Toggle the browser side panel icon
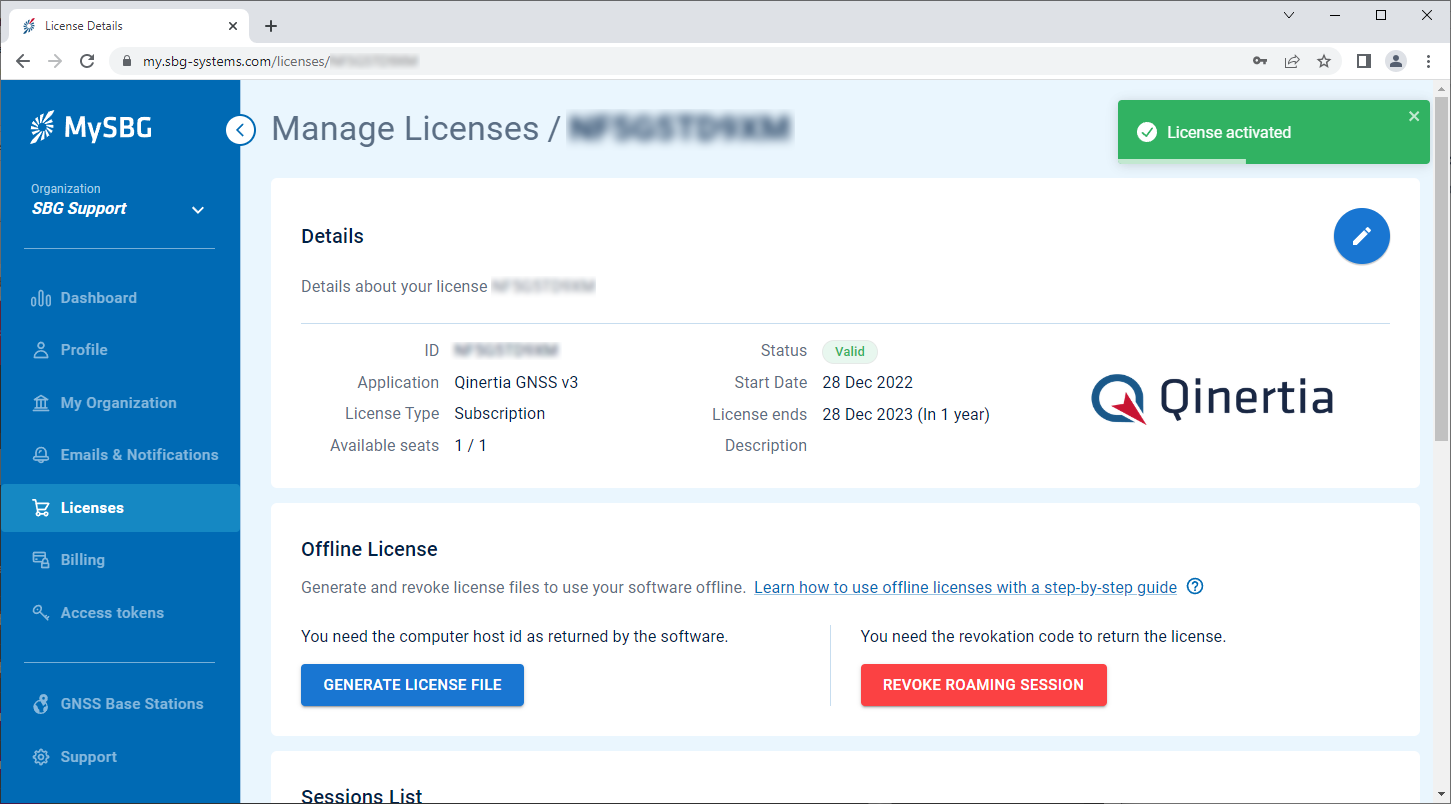1451x804 pixels. click(1363, 61)
